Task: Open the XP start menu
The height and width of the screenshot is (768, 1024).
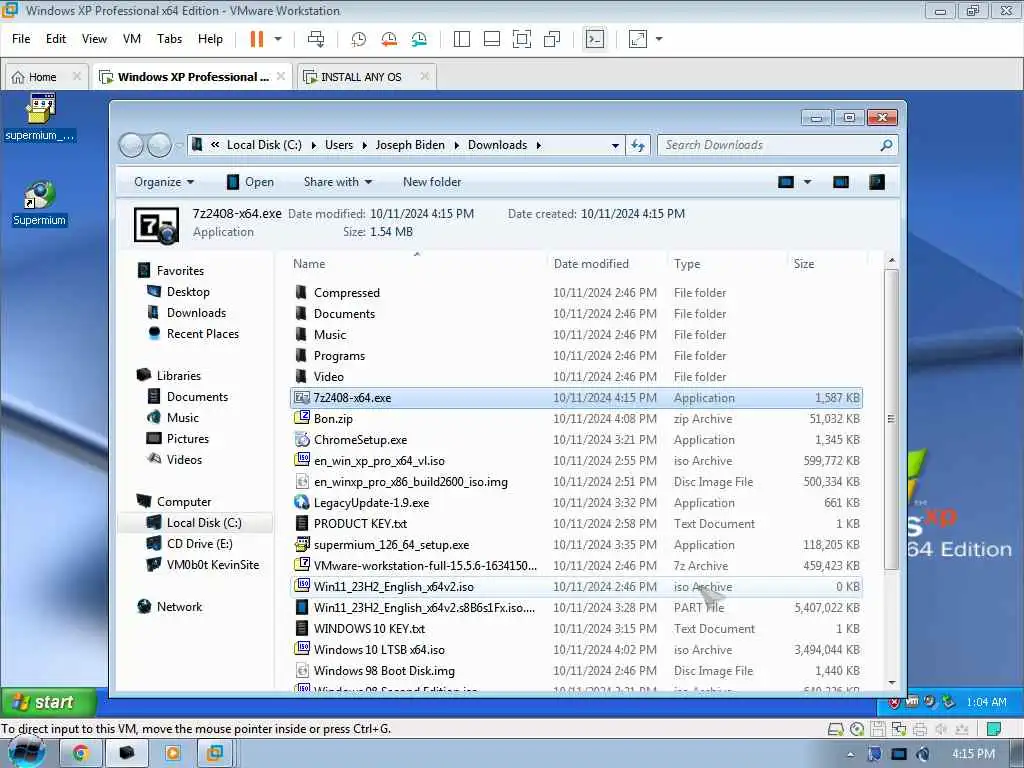Action: [x=48, y=703]
